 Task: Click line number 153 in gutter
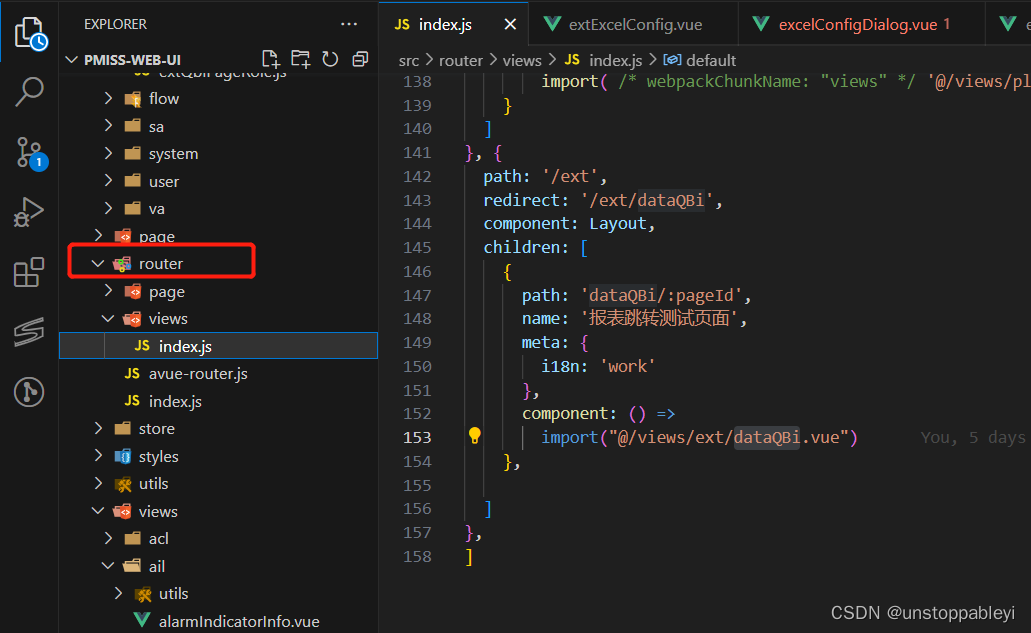pos(417,438)
